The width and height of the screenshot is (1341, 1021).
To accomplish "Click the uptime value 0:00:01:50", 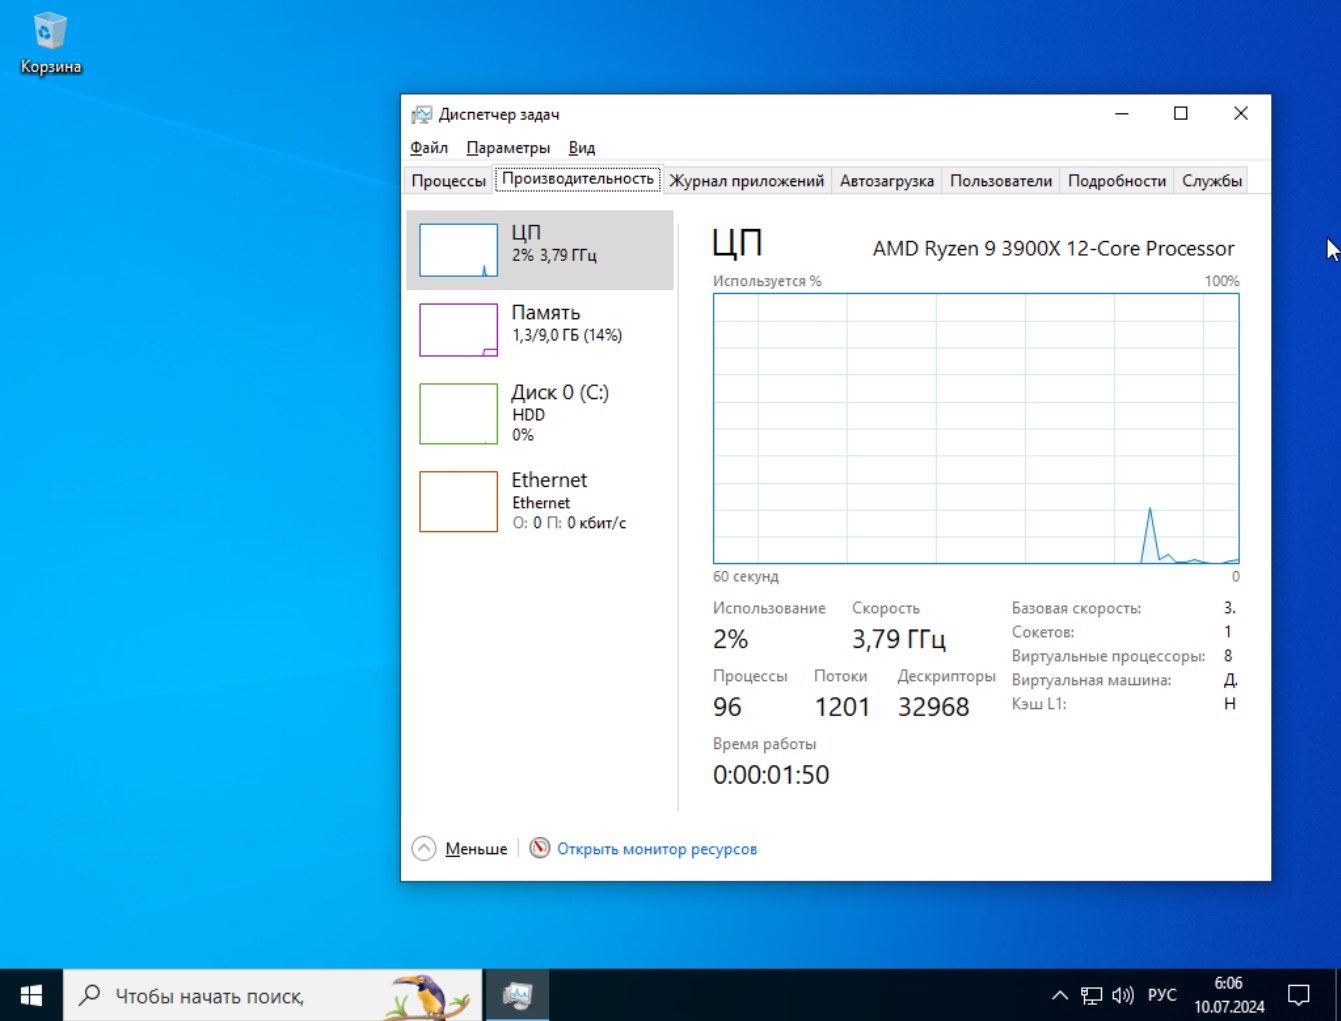I will pyautogui.click(x=771, y=775).
